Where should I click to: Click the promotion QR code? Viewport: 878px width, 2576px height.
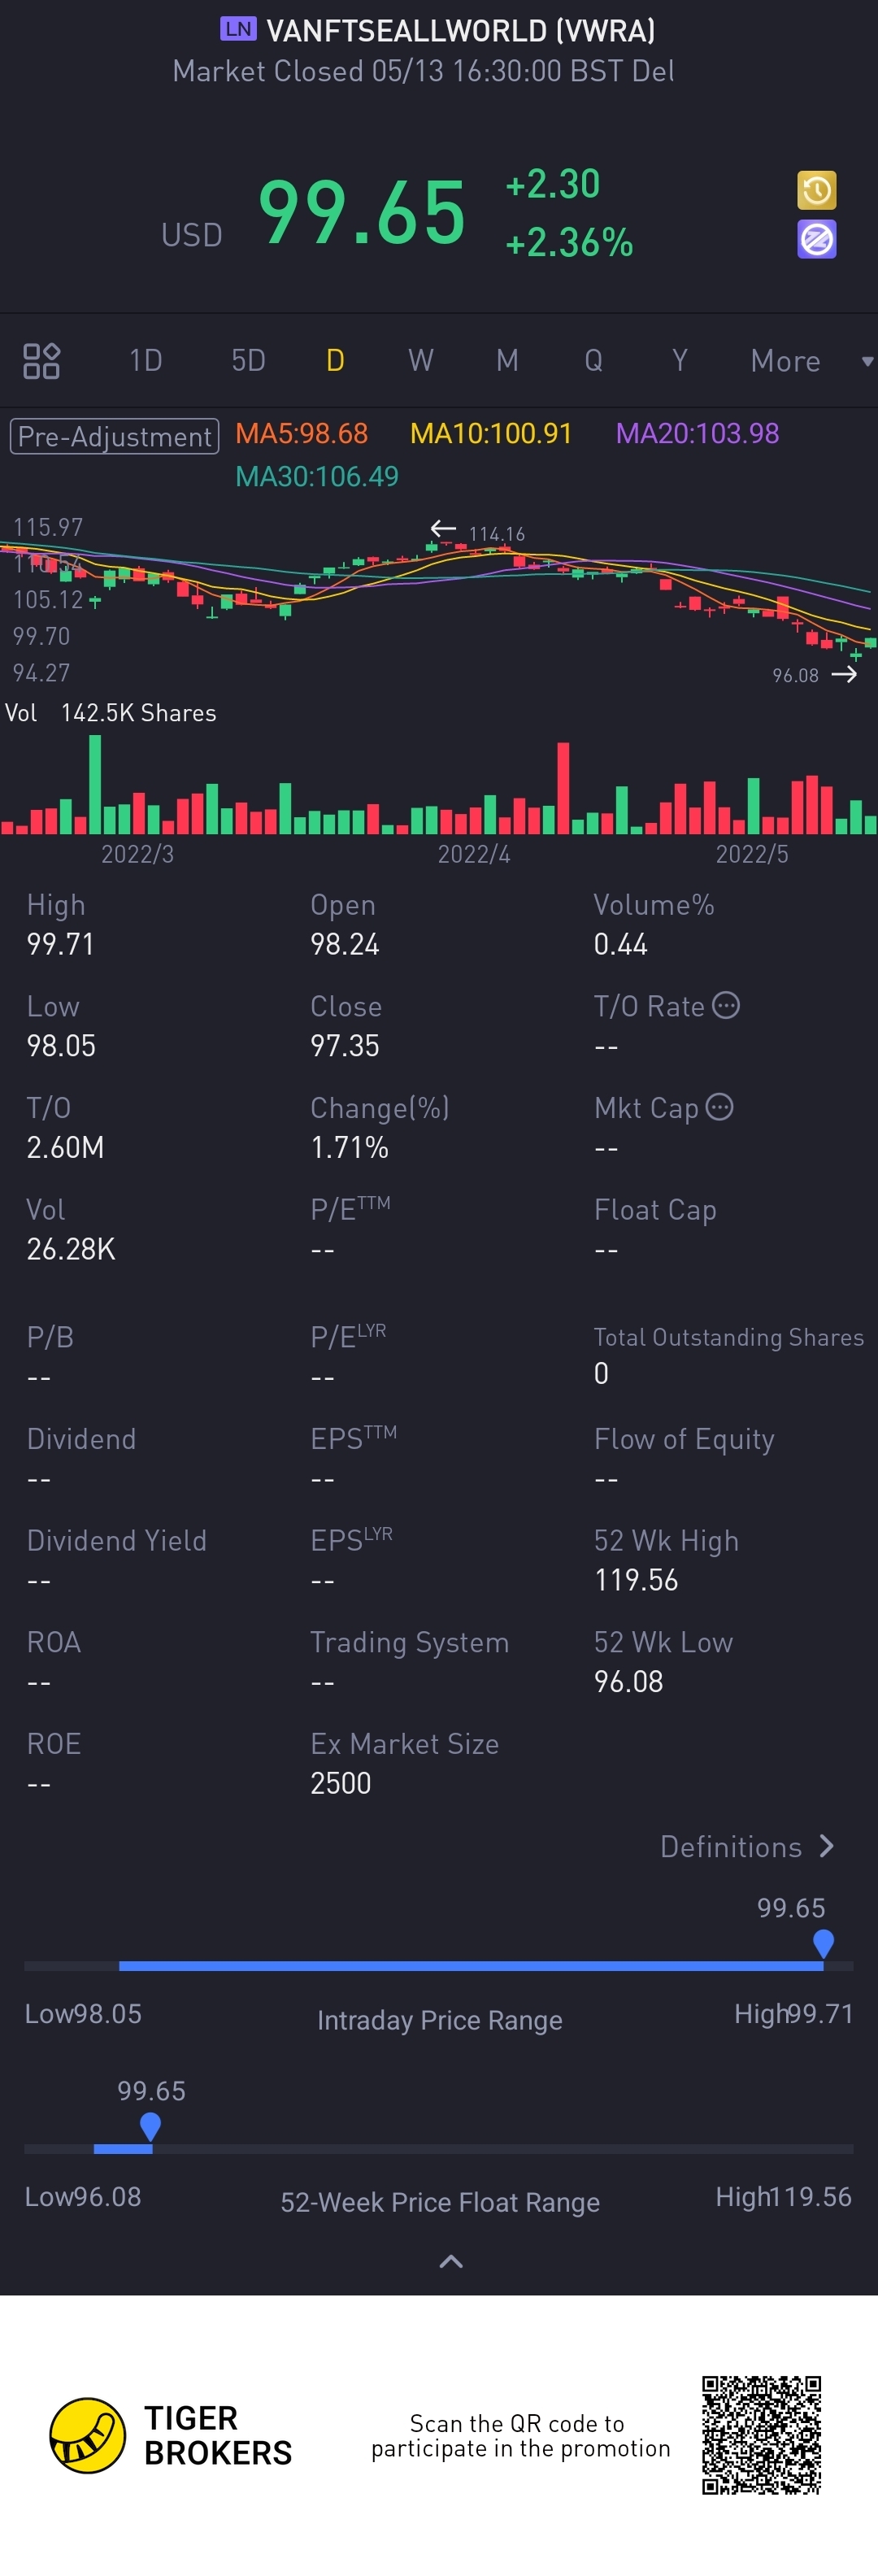tap(761, 2435)
